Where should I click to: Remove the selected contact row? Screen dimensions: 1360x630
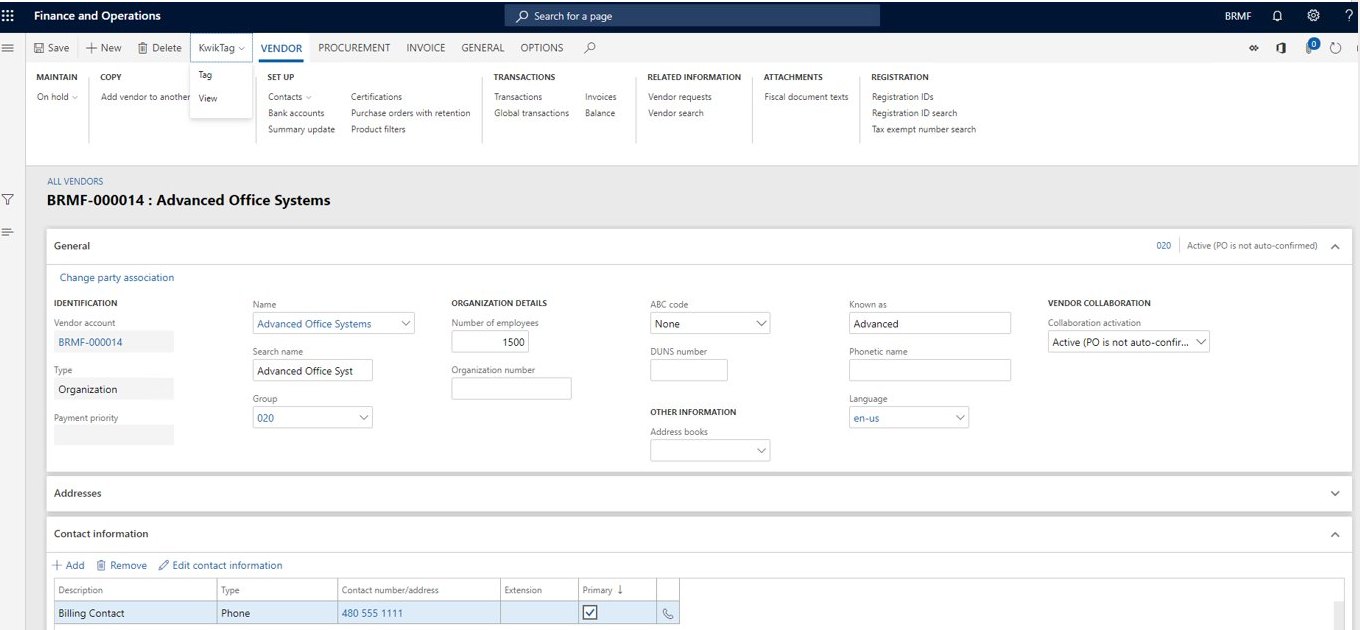click(x=121, y=566)
